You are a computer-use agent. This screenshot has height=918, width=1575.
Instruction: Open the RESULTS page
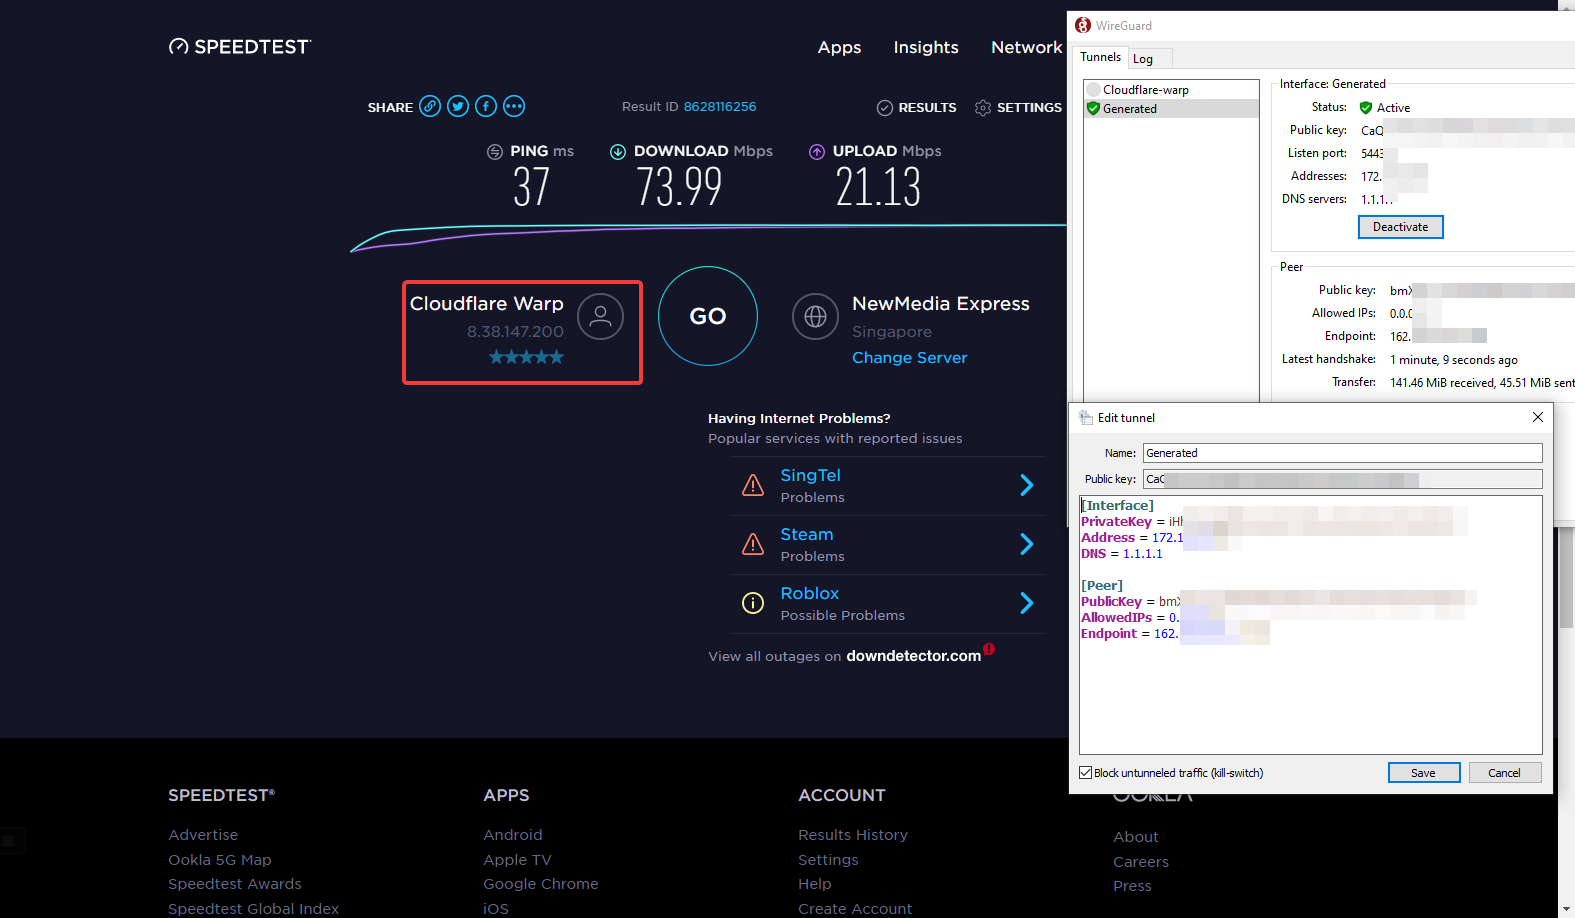916,108
